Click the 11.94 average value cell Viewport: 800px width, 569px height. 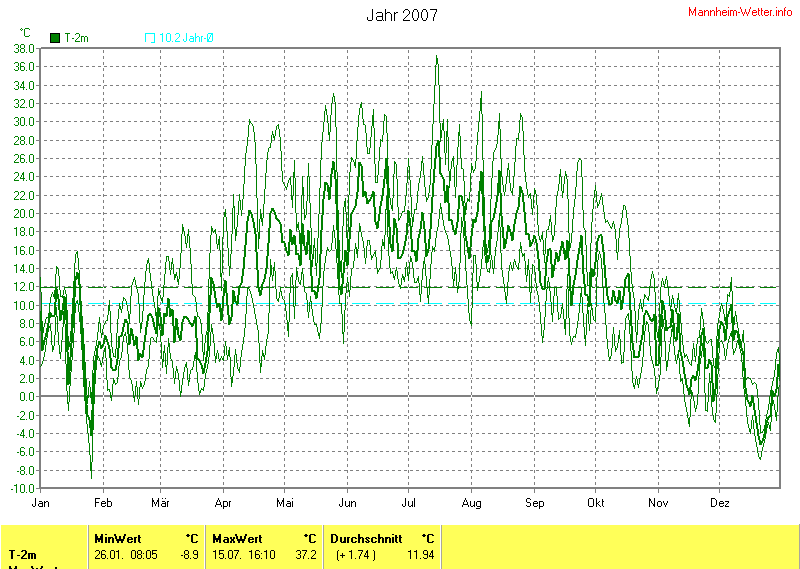pos(421,554)
